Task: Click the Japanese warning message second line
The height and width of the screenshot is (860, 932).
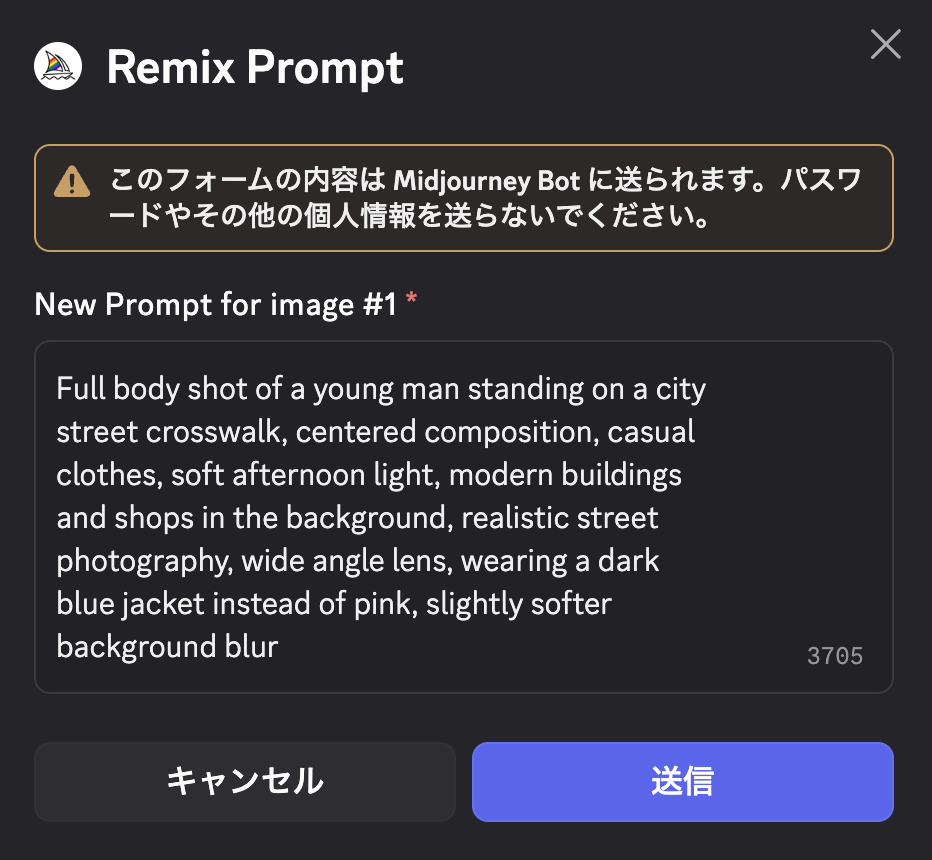Action: pos(409,216)
